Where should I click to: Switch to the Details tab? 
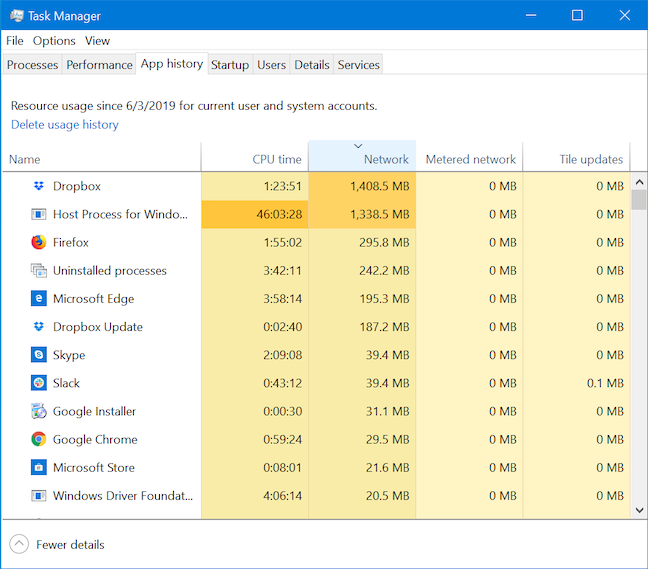(x=312, y=65)
